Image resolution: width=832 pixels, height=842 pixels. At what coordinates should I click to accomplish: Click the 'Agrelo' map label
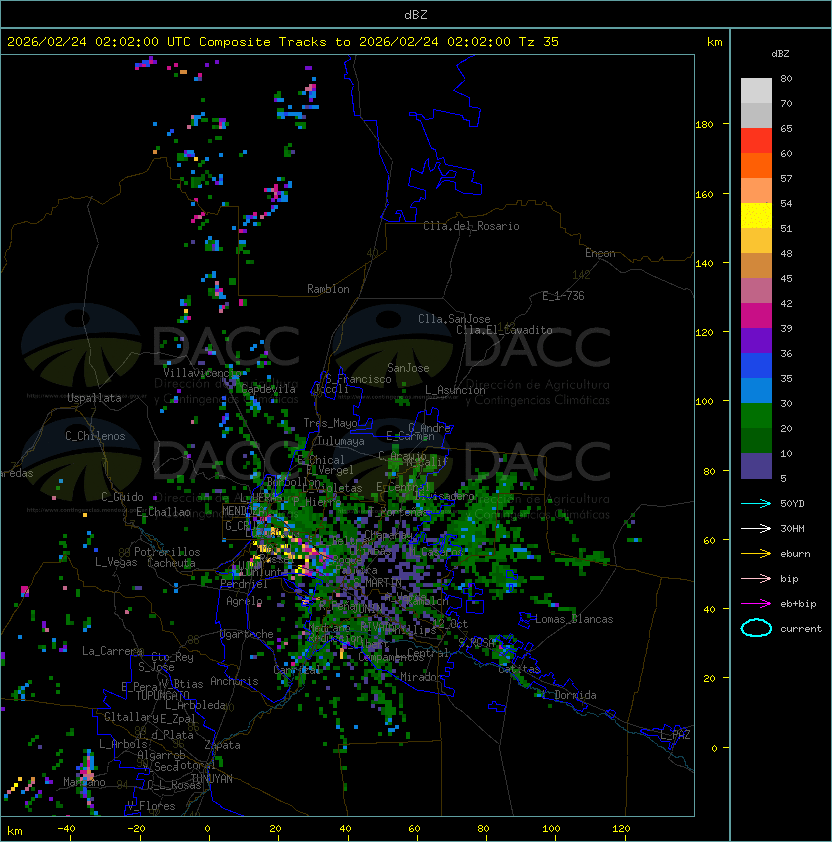pos(244,601)
